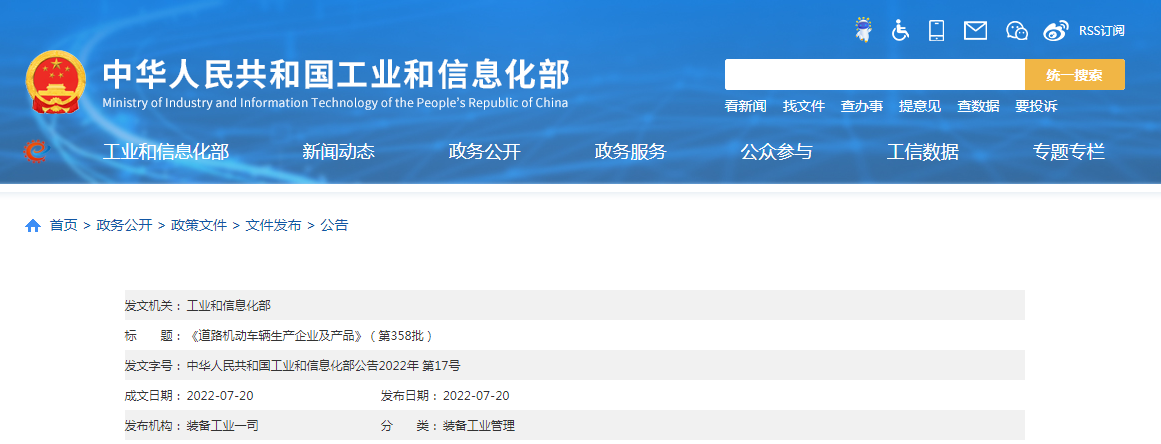
Task: Click the email envelope icon
Action: tap(976, 30)
